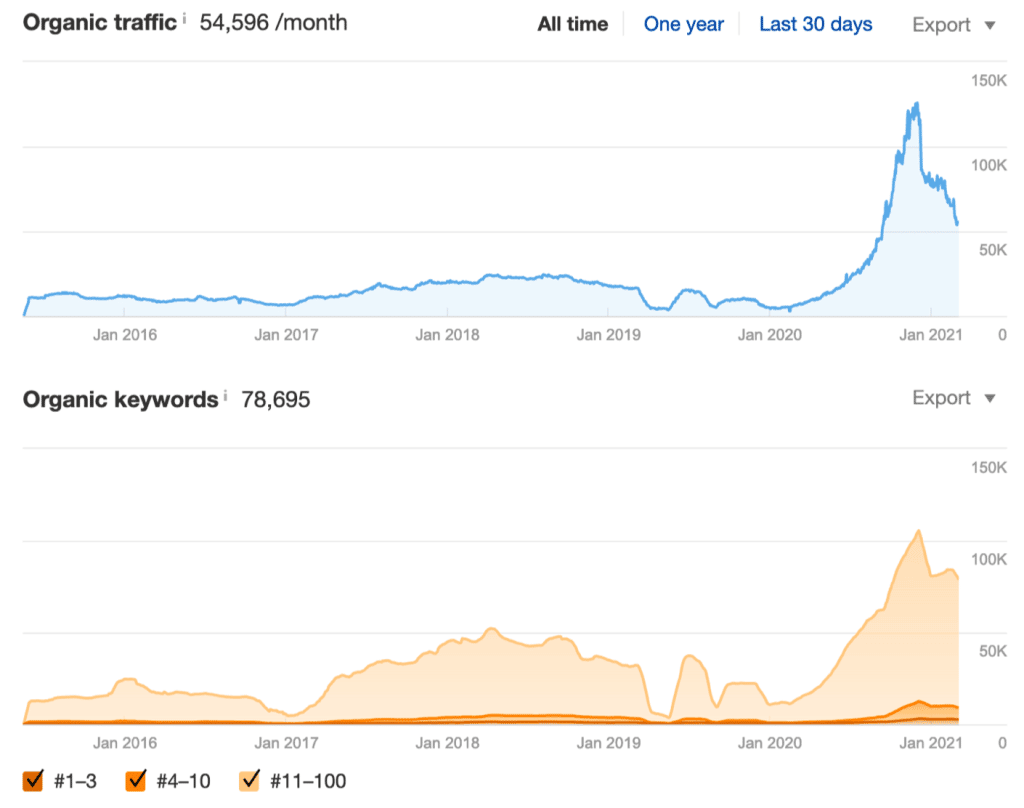Click the peak of the organic keywords area

[918, 531]
